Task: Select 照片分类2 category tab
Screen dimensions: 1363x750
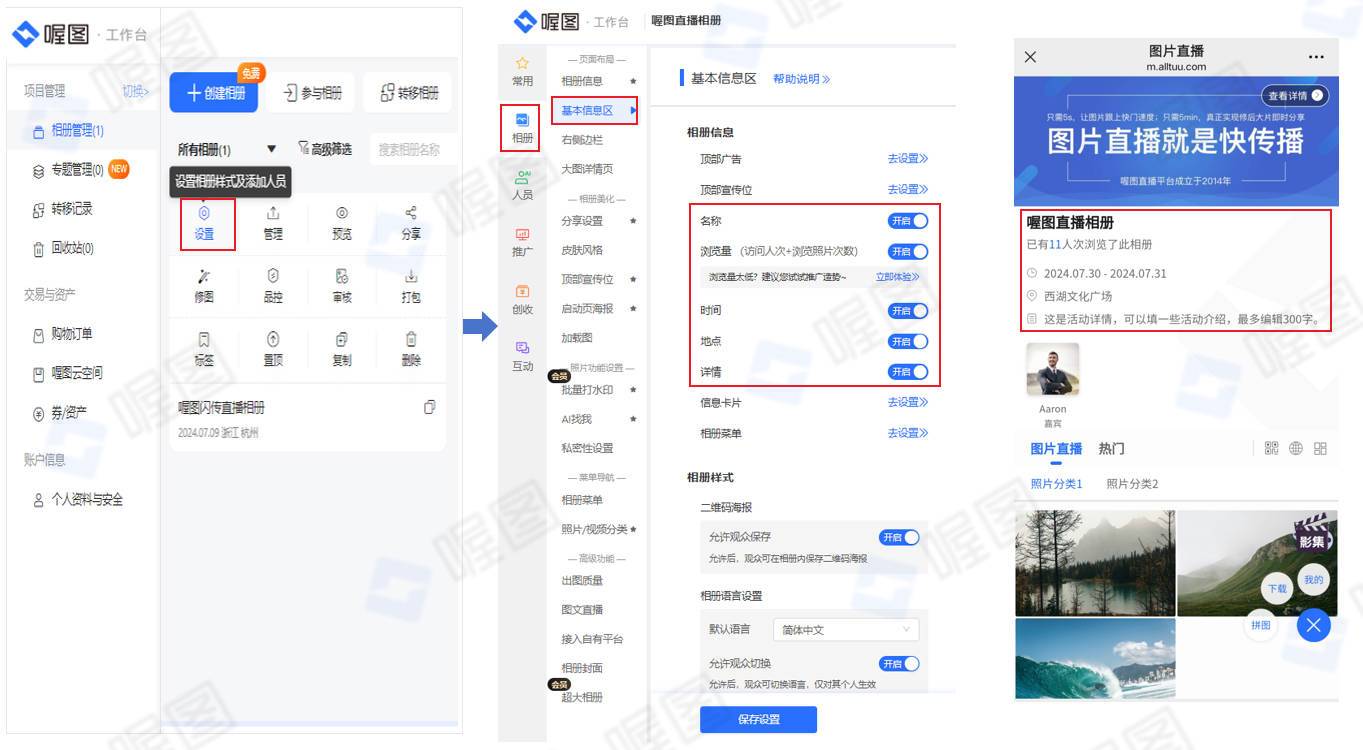Action: pyautogui.click(x=1132, y=484)
